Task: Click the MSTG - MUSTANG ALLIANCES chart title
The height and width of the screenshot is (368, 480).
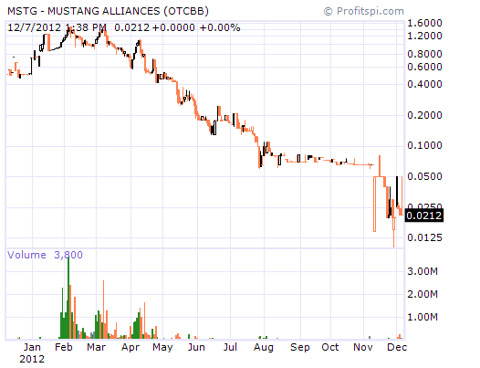Action: [108, 11]
